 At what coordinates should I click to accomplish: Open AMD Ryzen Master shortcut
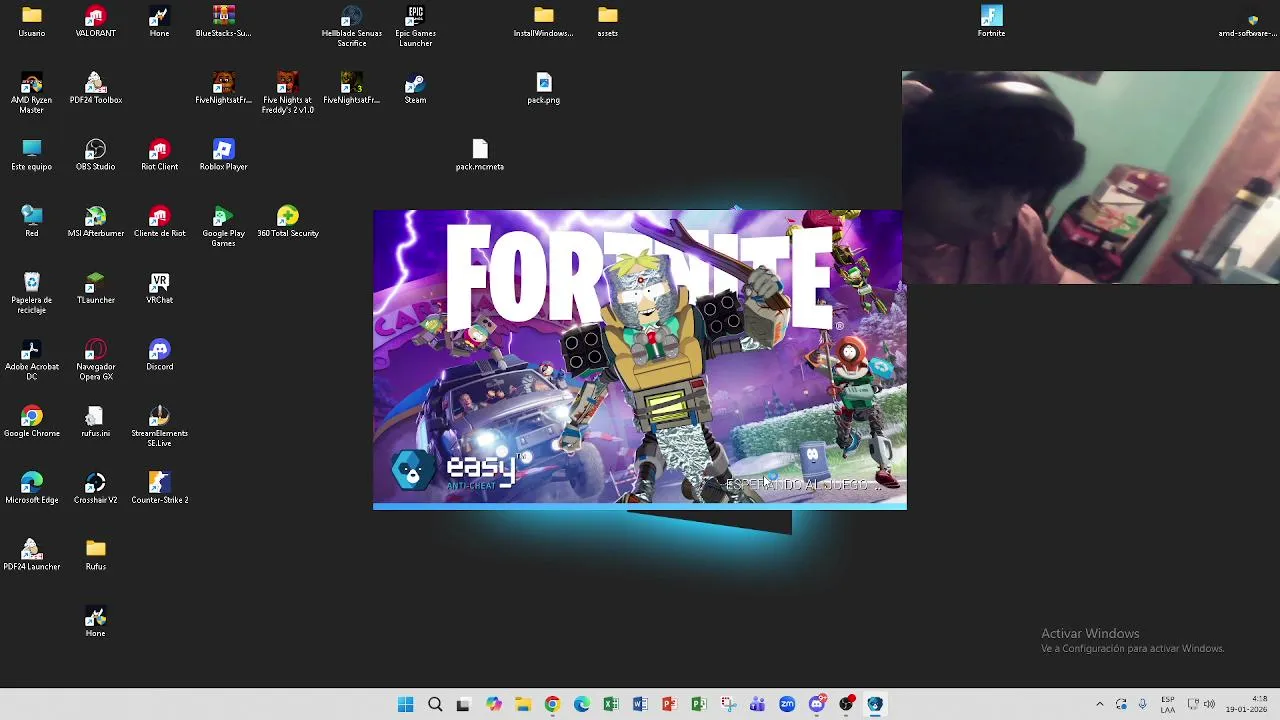(31, 93)
